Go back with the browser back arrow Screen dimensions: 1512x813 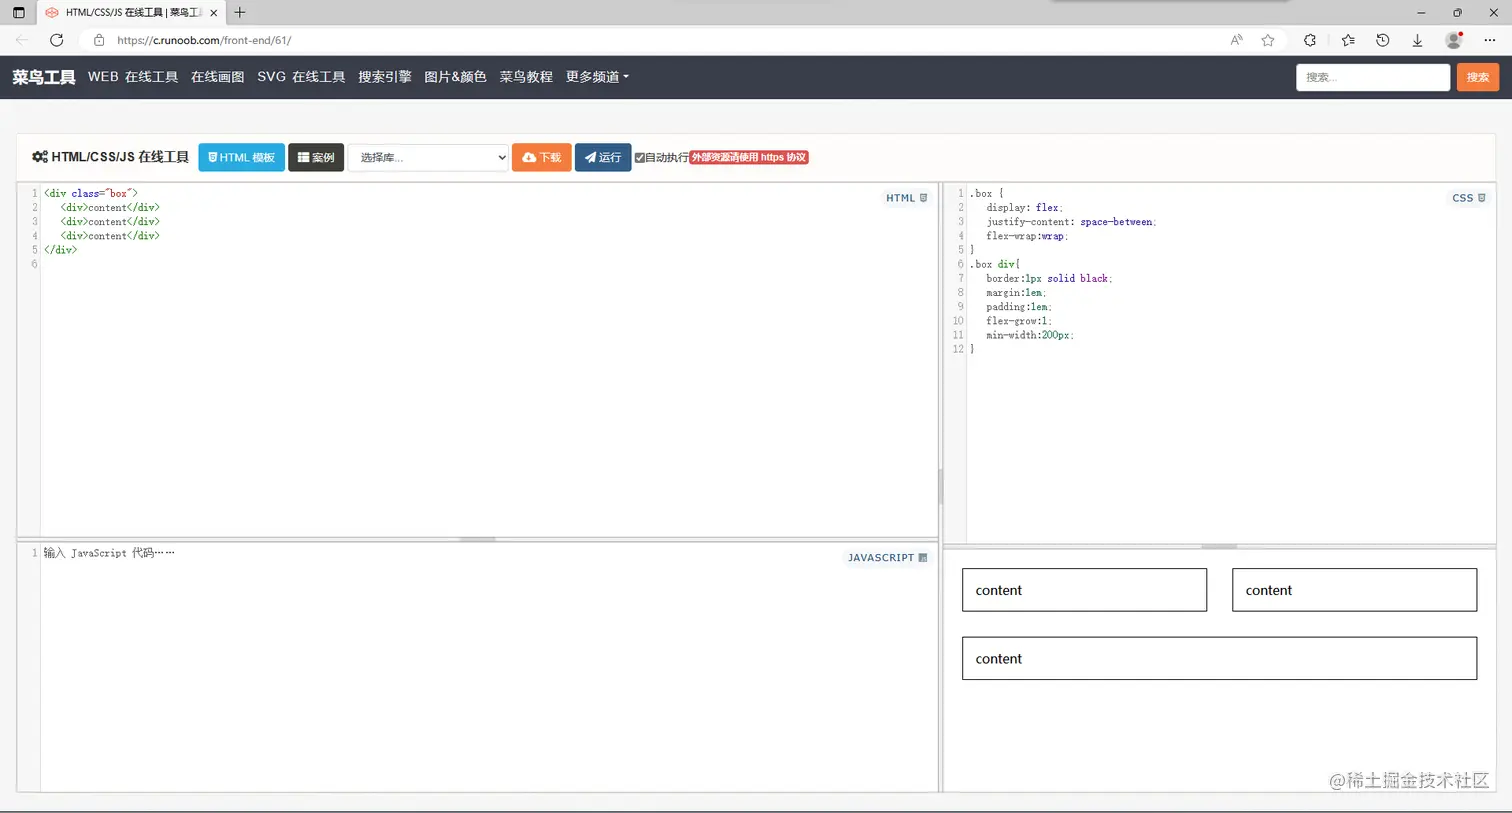click(22, 40)
